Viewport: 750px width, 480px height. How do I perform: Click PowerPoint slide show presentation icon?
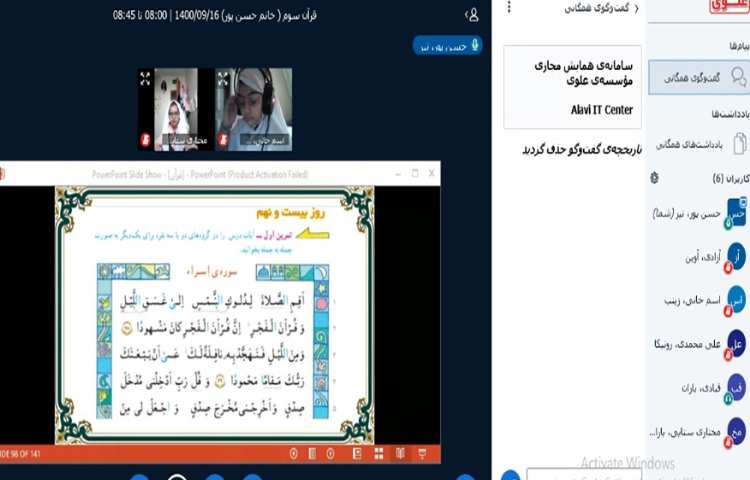[x=422, y=454]
